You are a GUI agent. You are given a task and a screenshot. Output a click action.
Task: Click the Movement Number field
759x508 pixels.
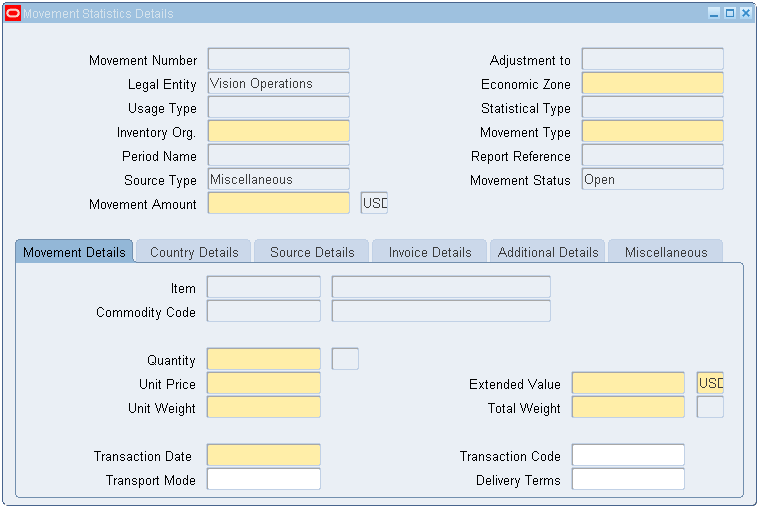[x=279, y=59]
